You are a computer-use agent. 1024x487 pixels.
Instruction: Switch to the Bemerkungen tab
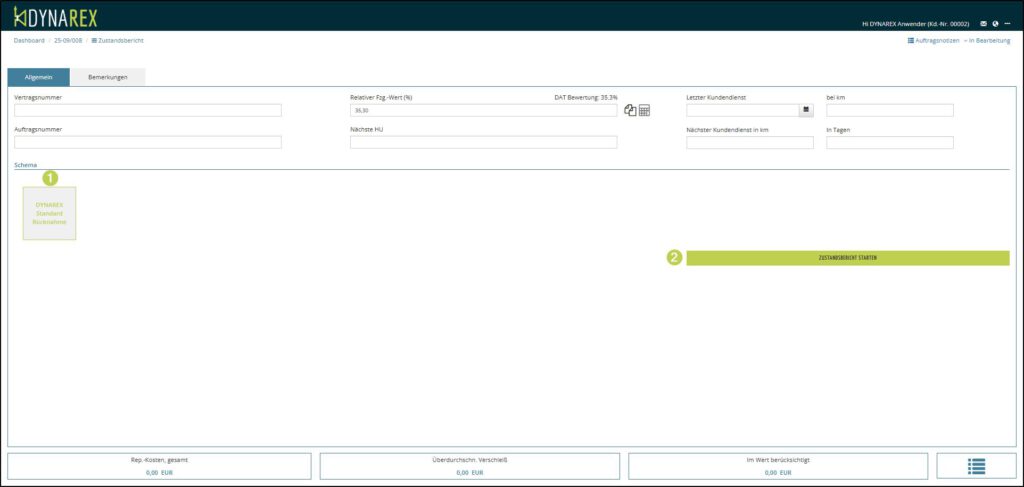point(107,77)
